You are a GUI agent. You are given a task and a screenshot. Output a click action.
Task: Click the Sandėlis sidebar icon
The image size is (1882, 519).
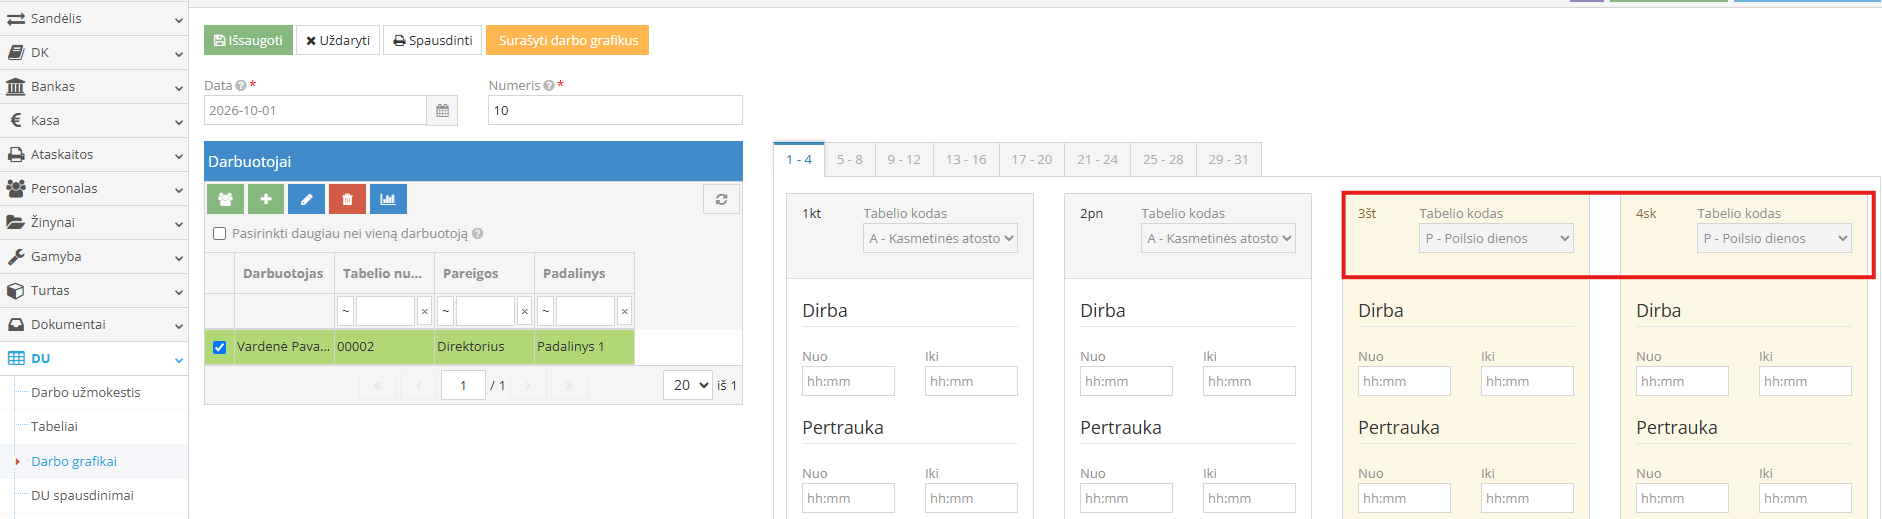point(15,19)
